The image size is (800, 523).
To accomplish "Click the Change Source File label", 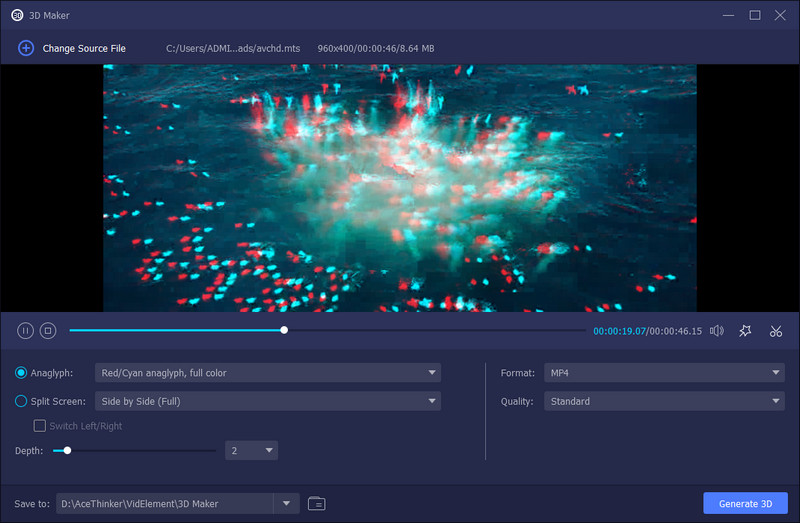I will pyautogui.click(x=84, y=48).
